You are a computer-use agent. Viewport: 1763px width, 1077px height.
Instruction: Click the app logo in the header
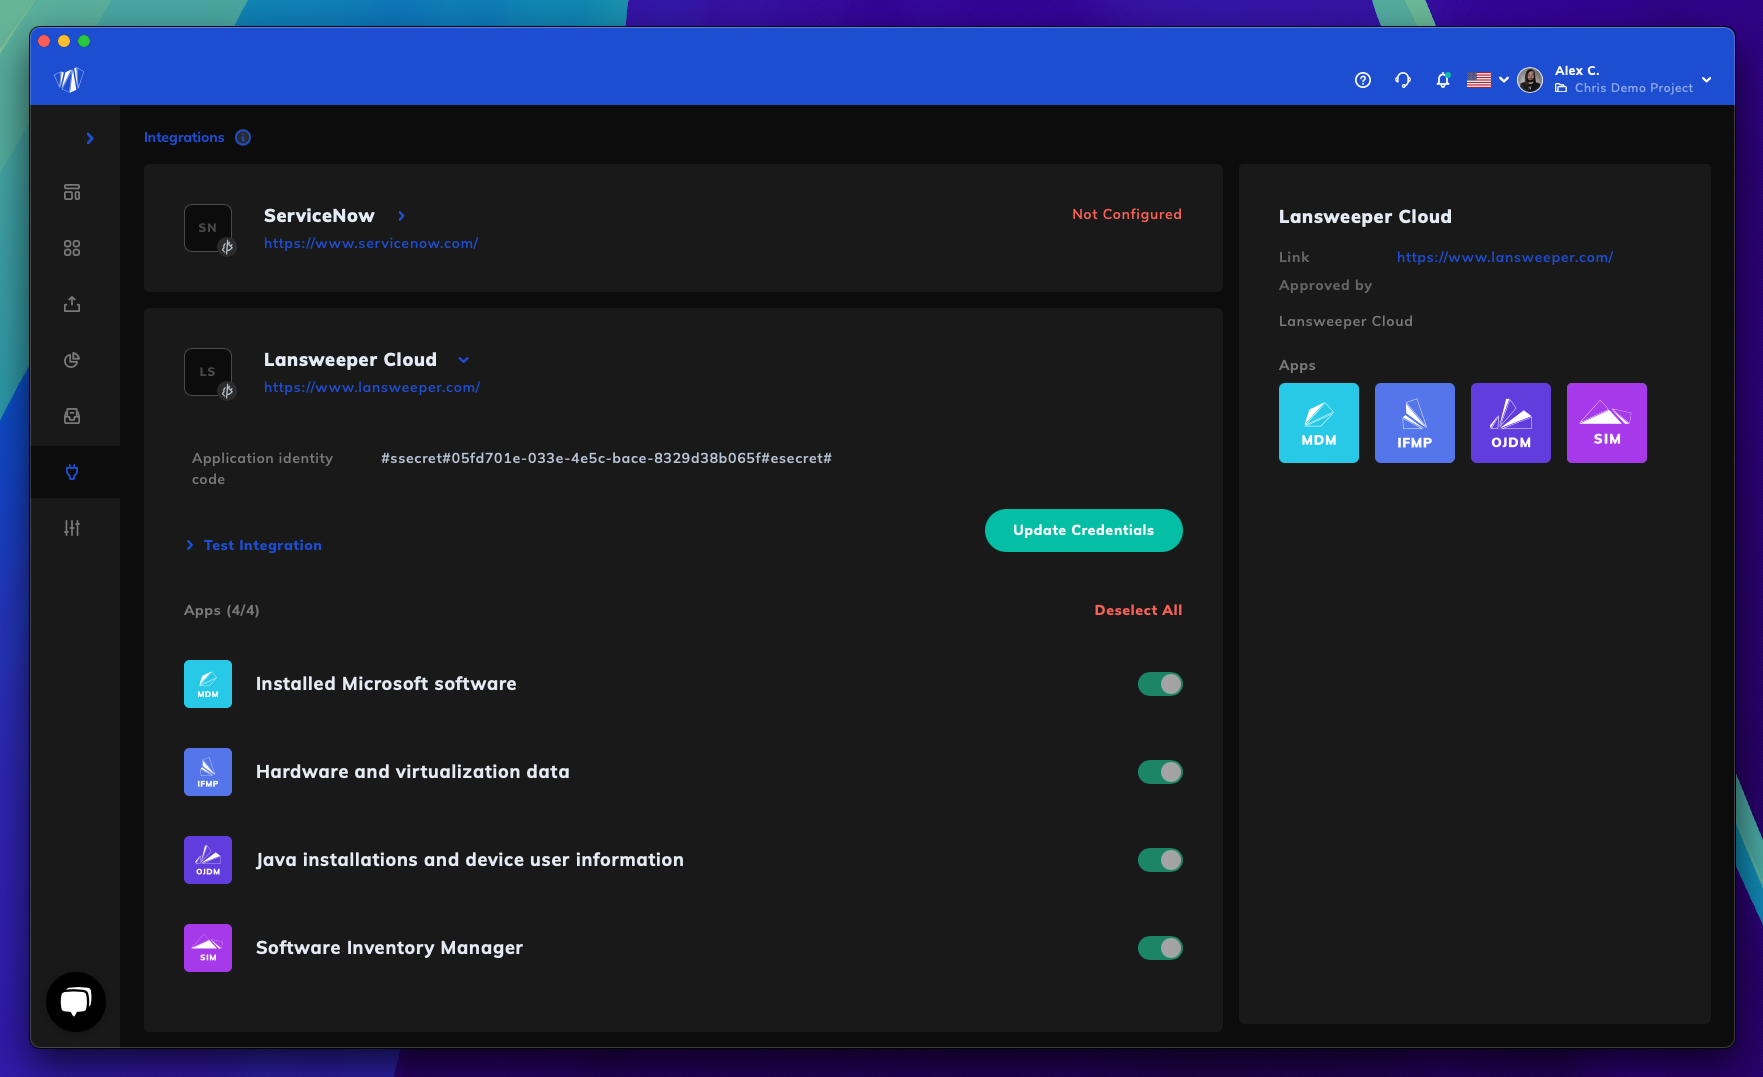tap(69, 80)
